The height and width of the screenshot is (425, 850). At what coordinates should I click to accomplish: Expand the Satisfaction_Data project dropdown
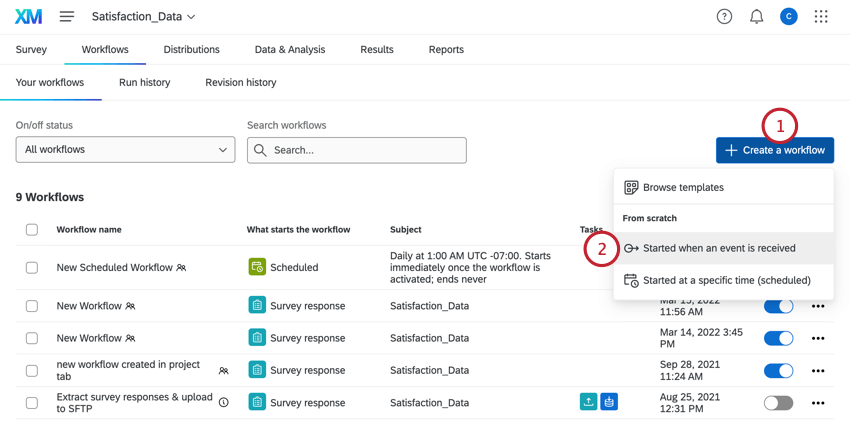[143, 17]
